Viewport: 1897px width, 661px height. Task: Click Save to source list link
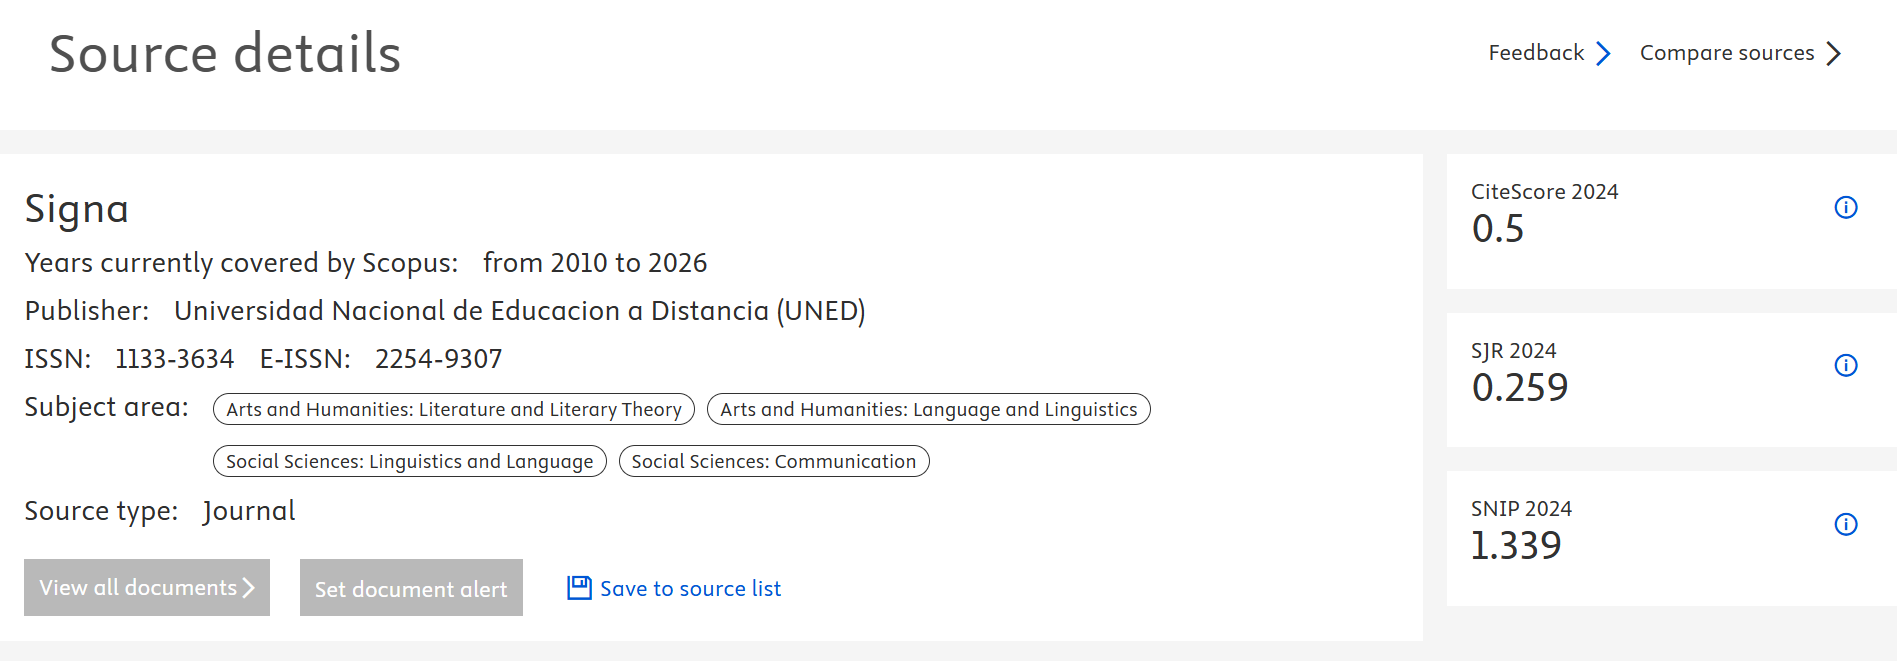(x=690, y=589)
